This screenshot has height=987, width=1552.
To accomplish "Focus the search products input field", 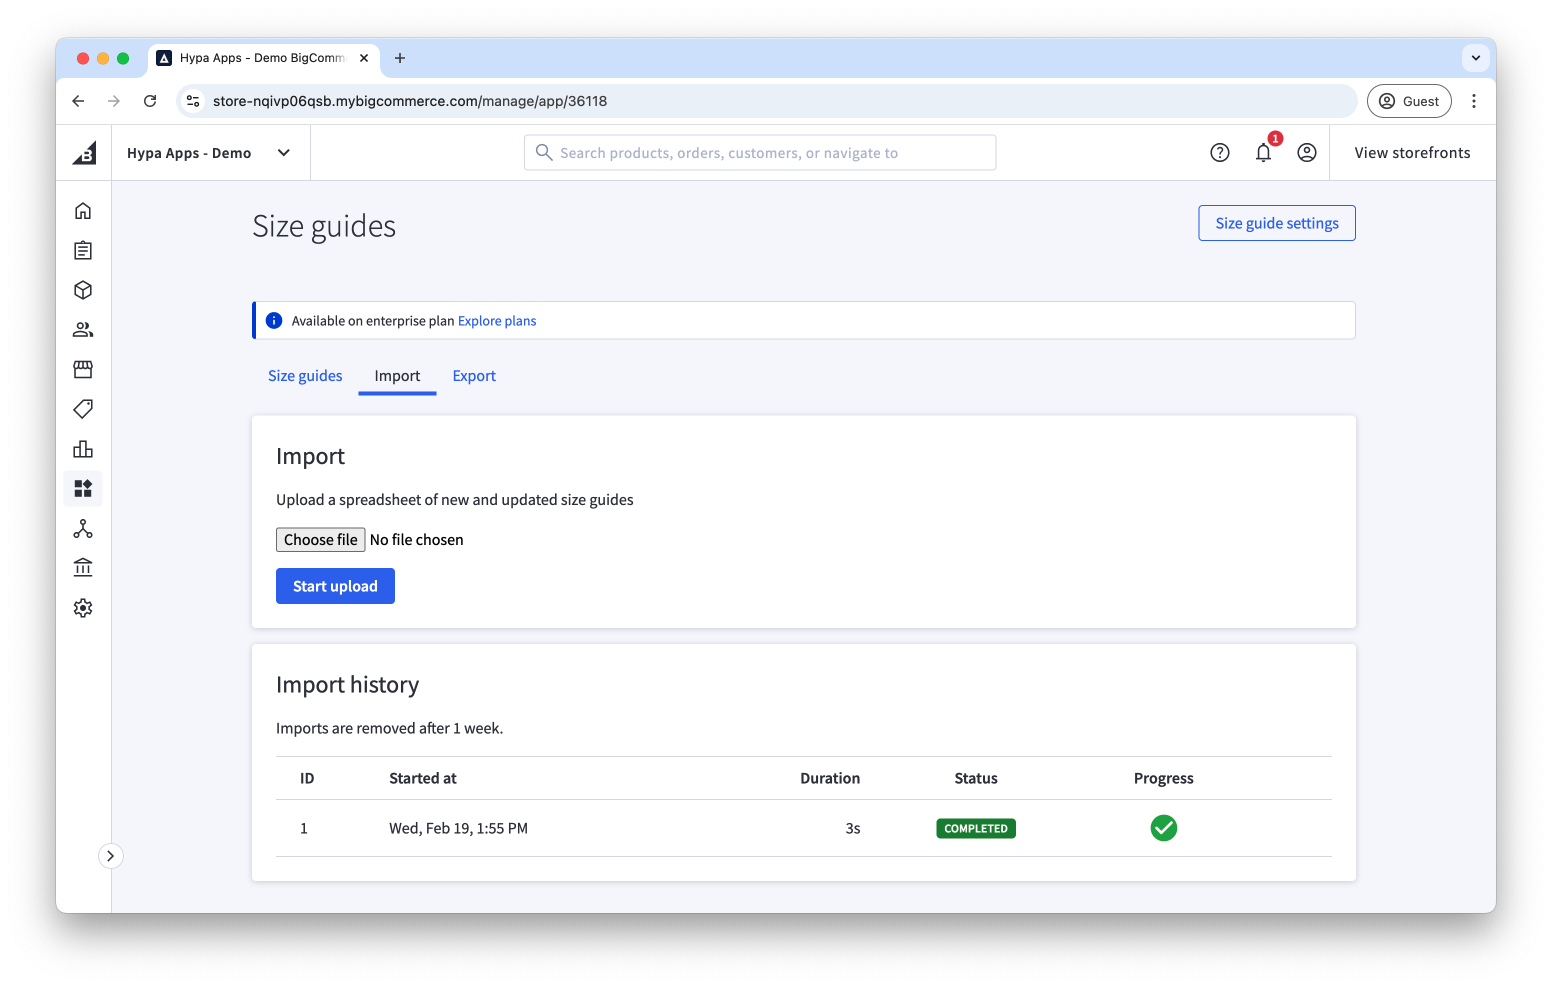I will point(760,153).
